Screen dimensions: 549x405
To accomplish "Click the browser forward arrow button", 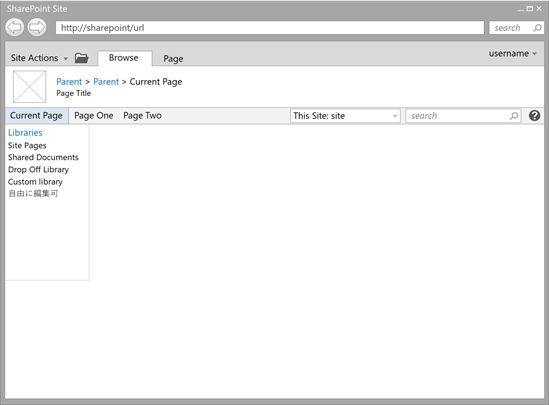I will pyautogui.click(x=37, y=27).
